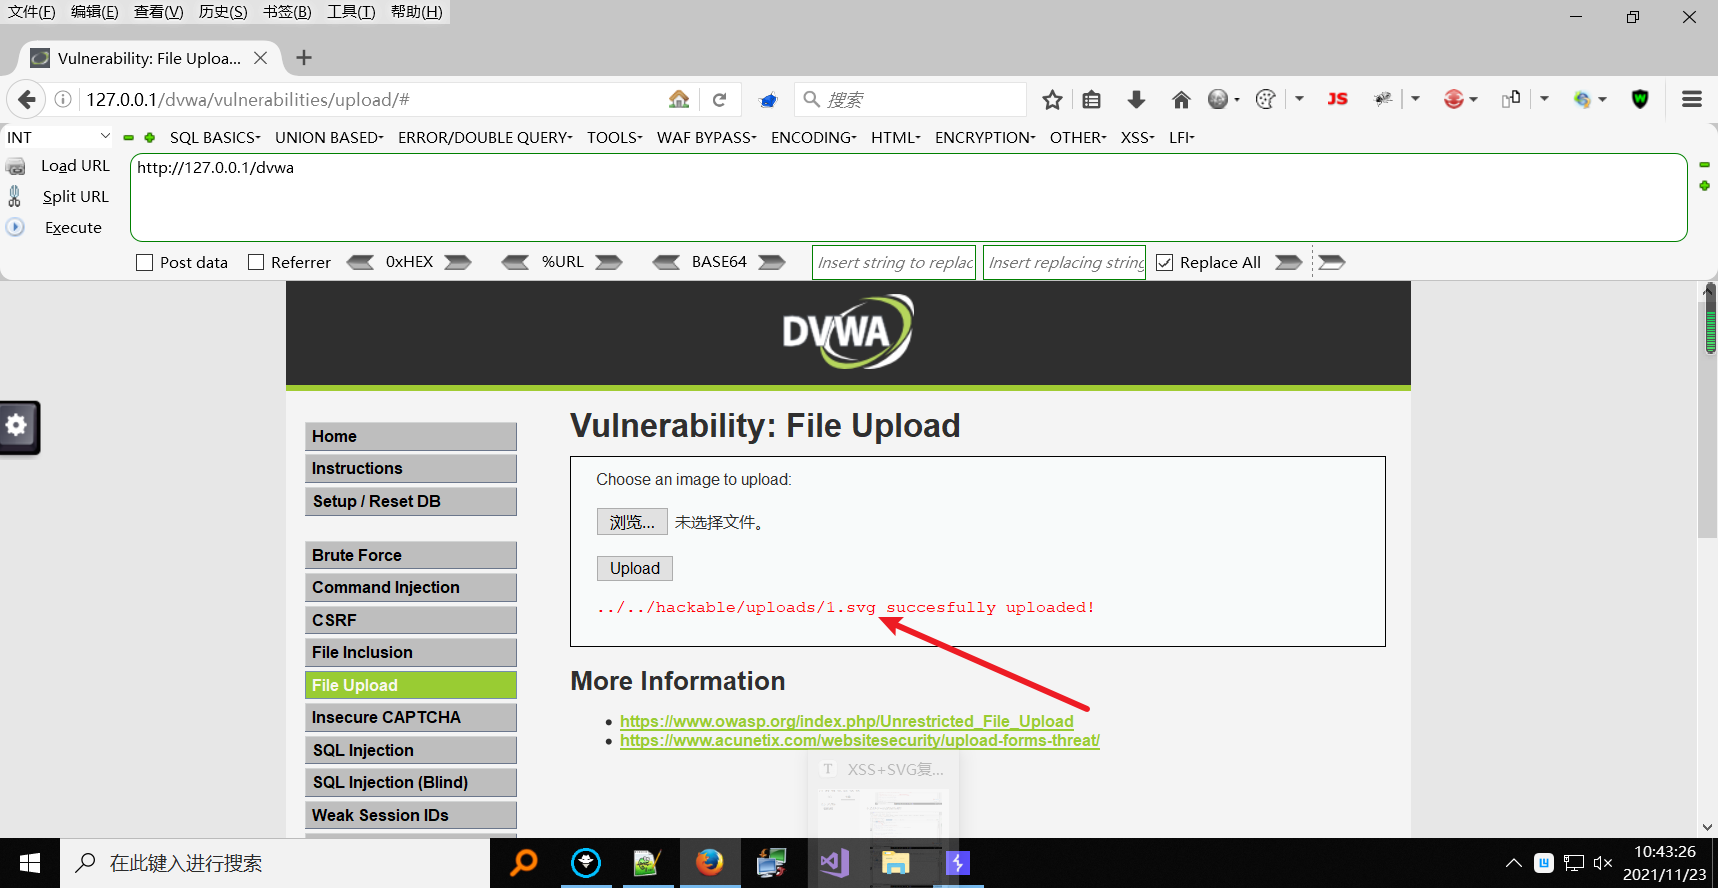Click the left 0xHEX decode arrow
1718x888 pixels.
point(360,262)
